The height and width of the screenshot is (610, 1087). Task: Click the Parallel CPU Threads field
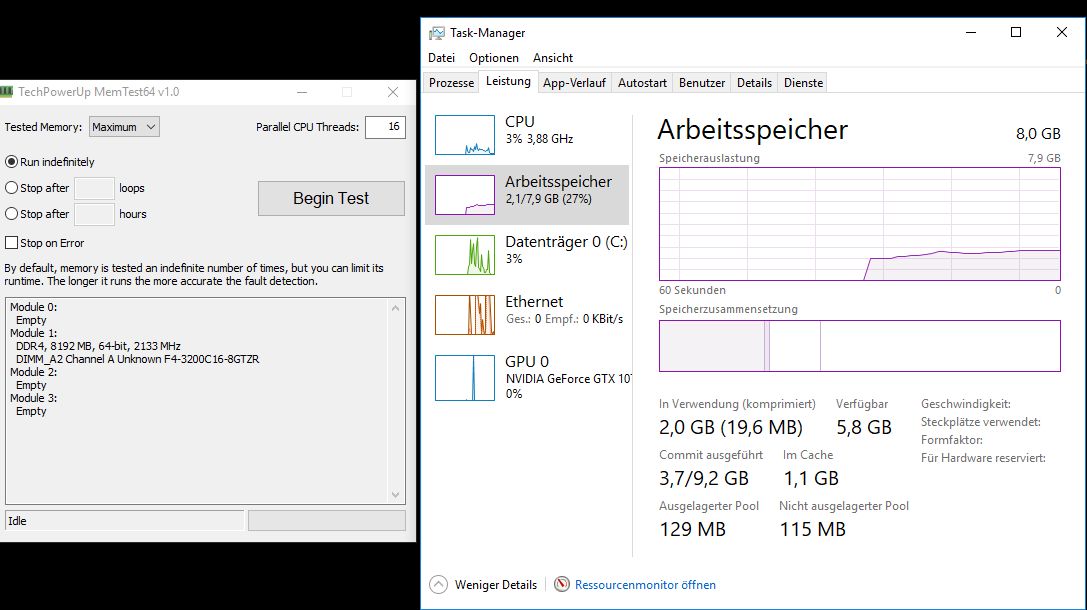click(385, 127)
